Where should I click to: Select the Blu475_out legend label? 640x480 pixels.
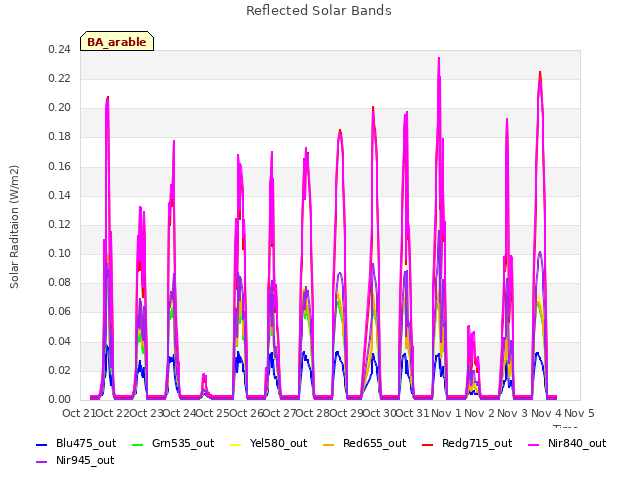point(86,444)
